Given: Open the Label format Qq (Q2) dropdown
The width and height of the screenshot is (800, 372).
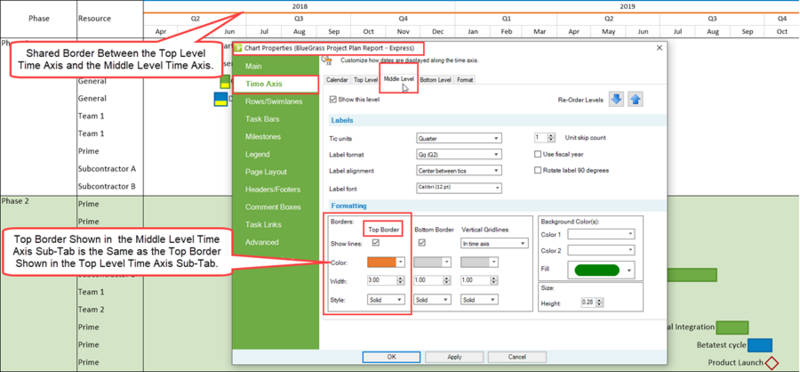Looking at the screenshot, I should point(459,154).
